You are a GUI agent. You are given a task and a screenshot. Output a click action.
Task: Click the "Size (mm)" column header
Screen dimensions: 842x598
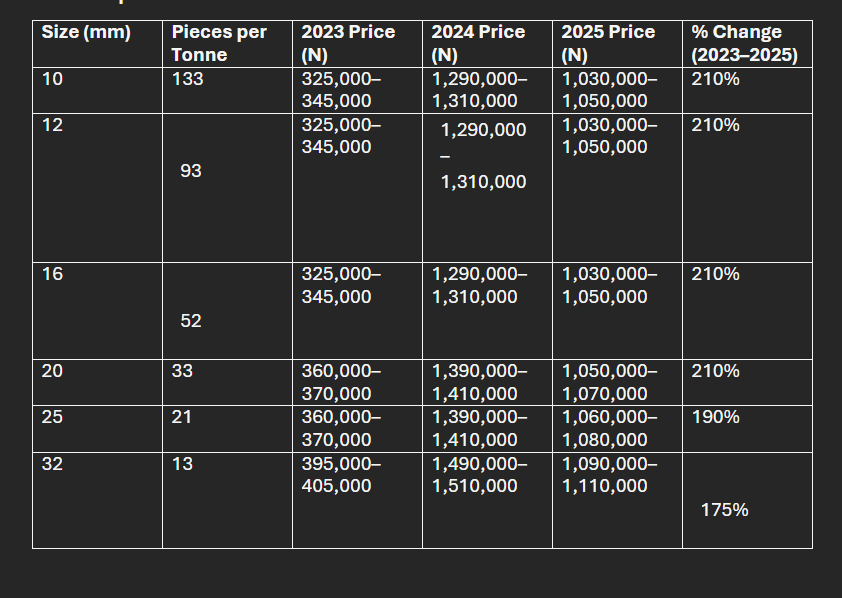point(86,32)
